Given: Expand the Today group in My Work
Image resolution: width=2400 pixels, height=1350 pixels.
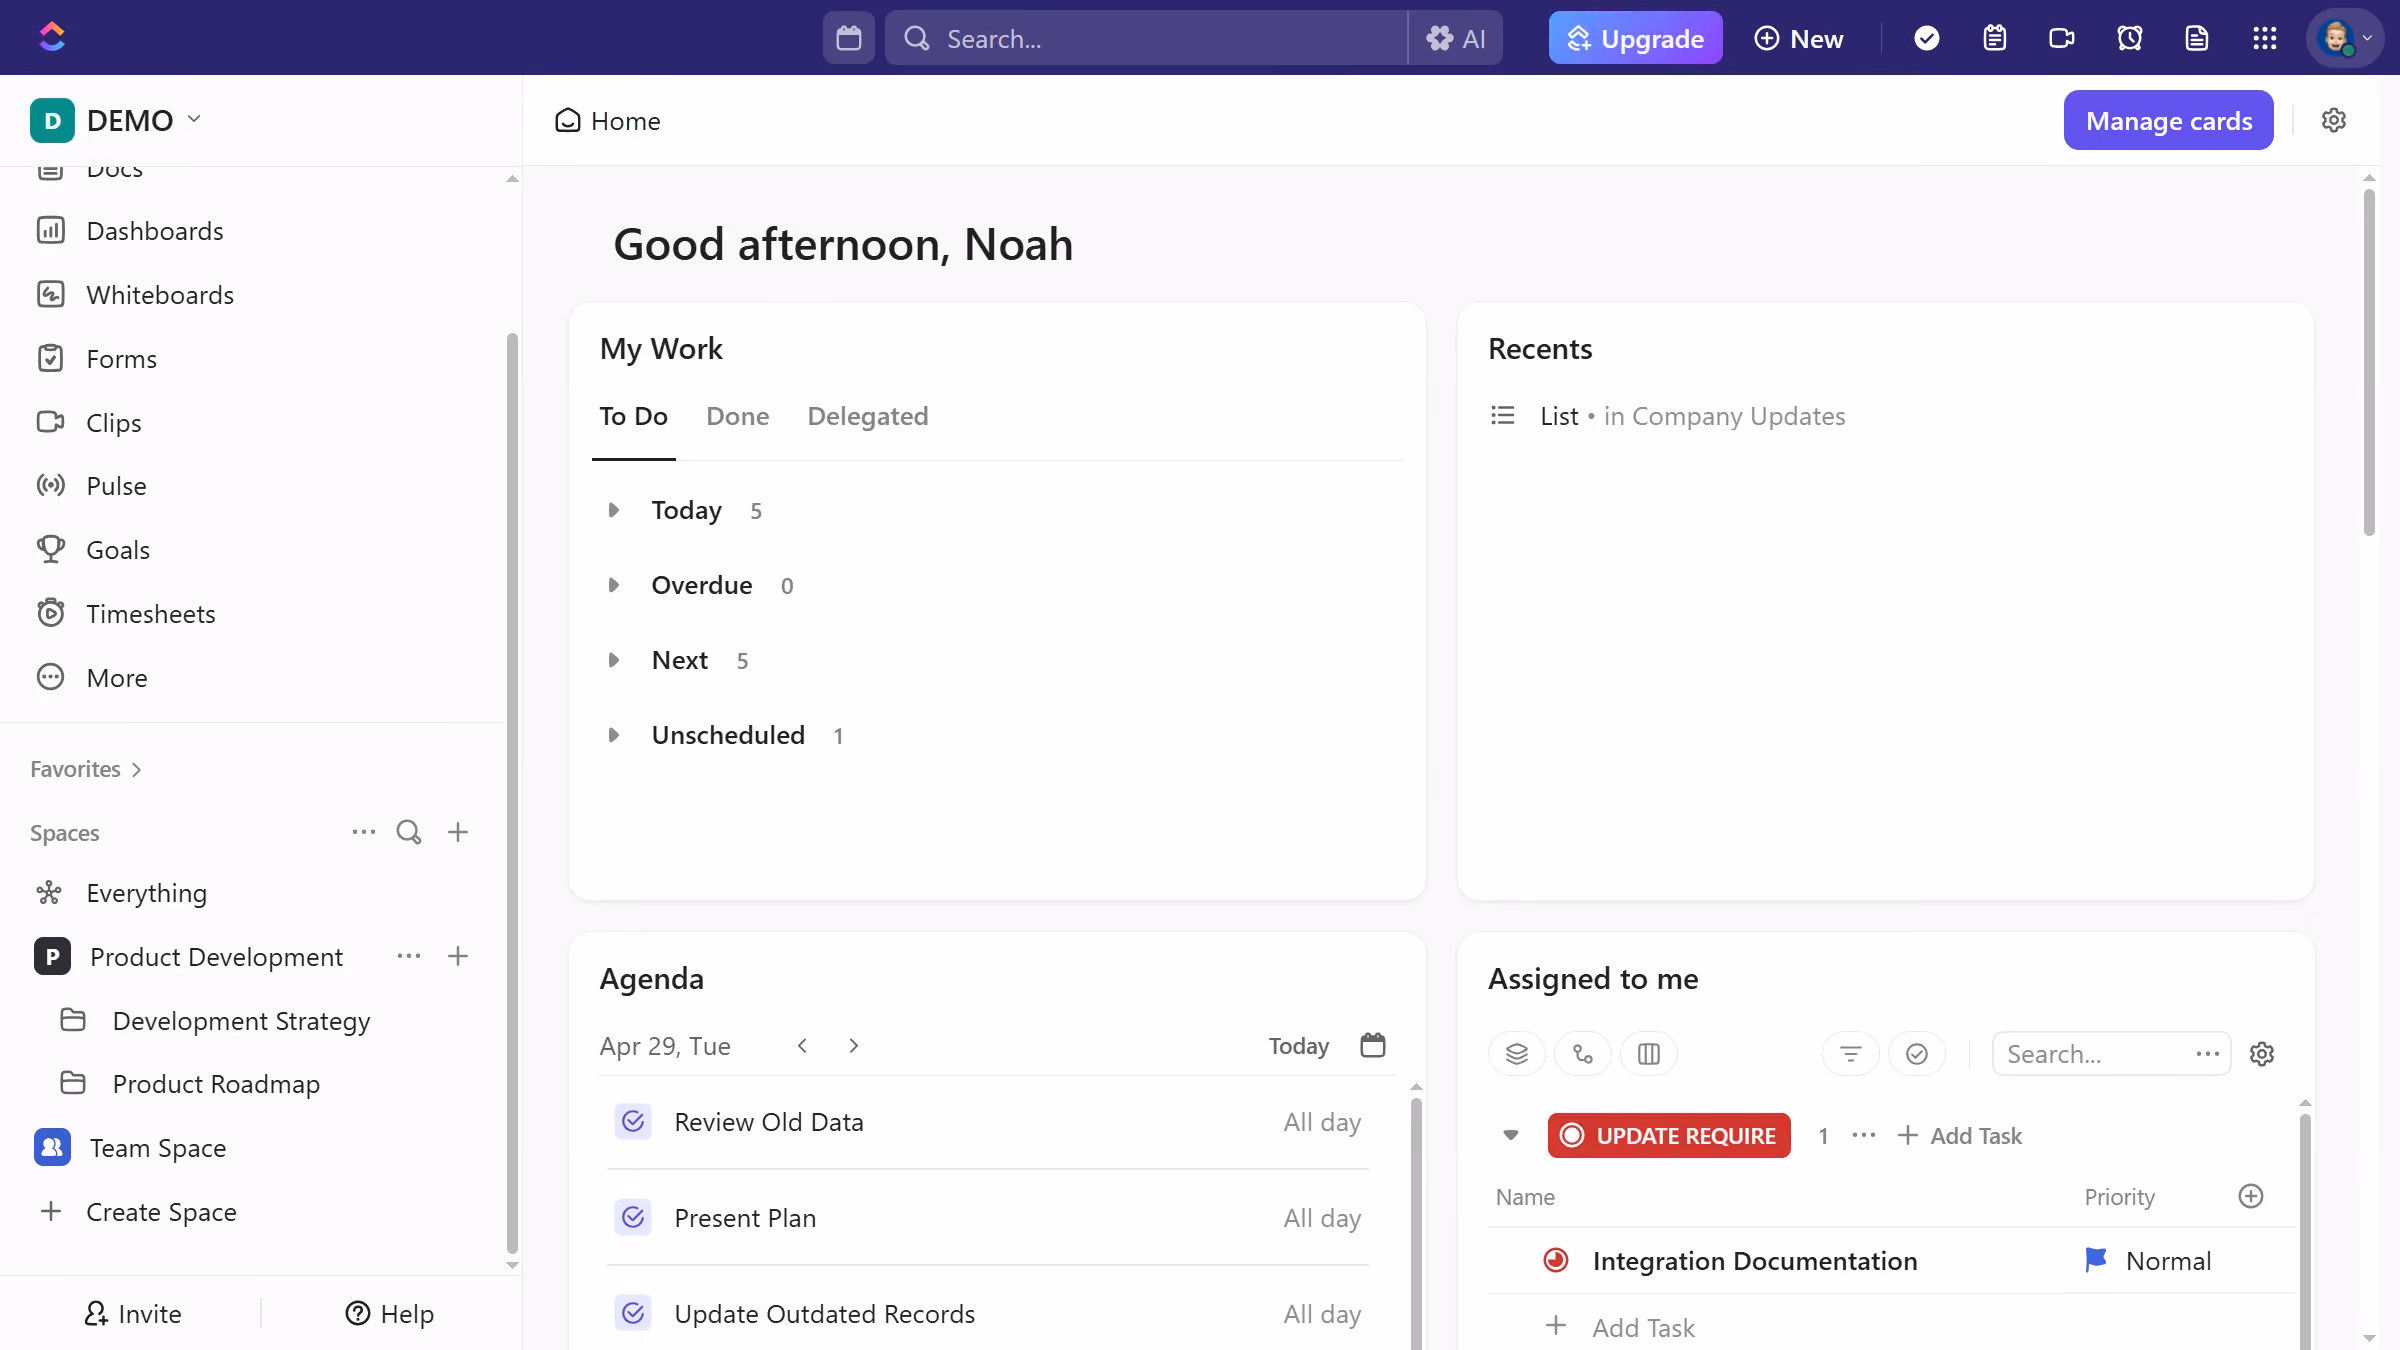Looking at the screenshot, I should tap(614, 510).
